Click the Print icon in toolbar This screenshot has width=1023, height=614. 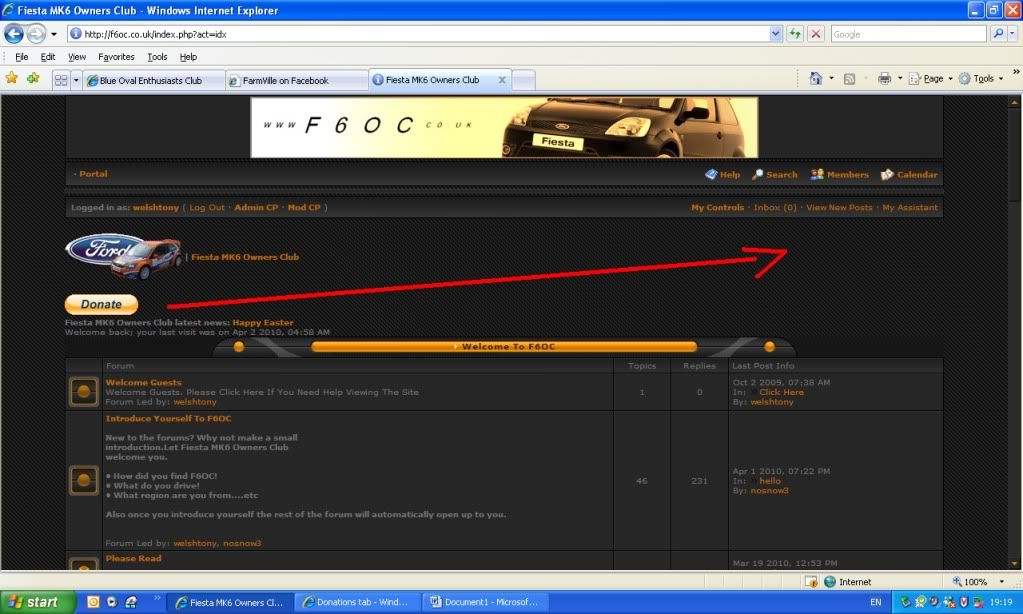884,79
